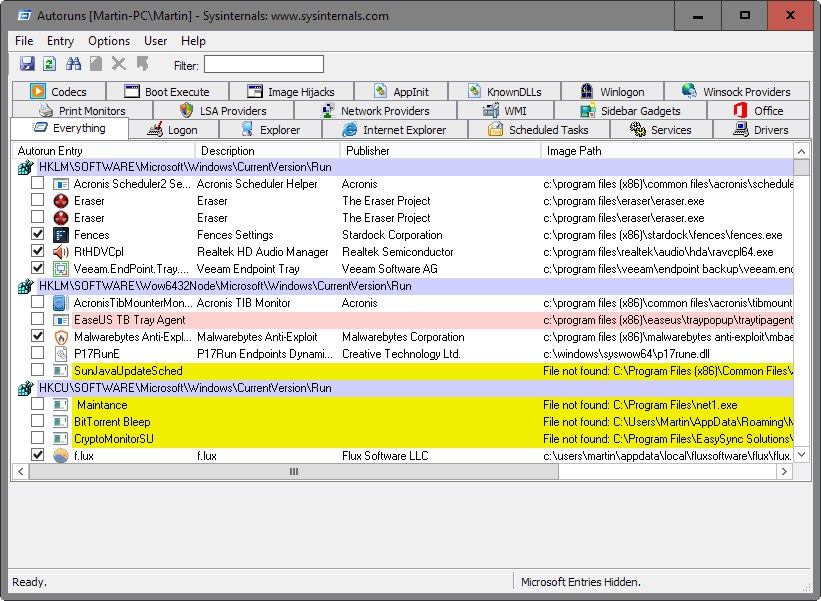Open the Options menu
Screen dimensions: 821x601
point(109,41)
